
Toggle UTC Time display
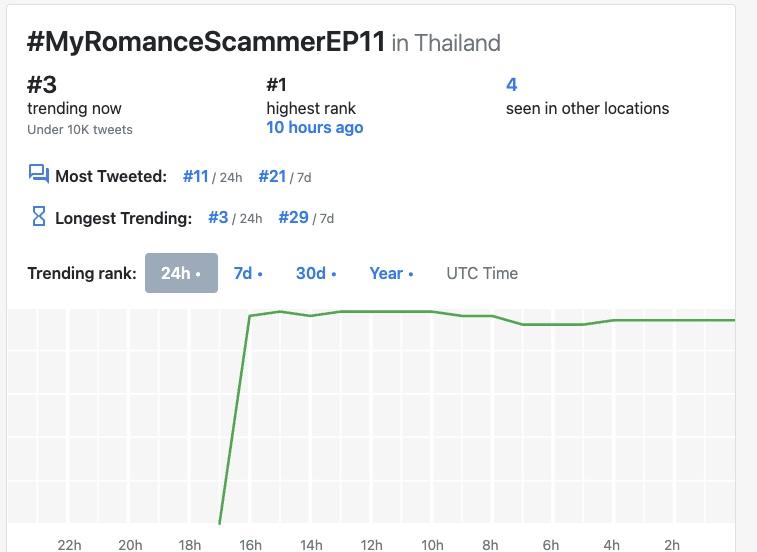pos(482,273)
